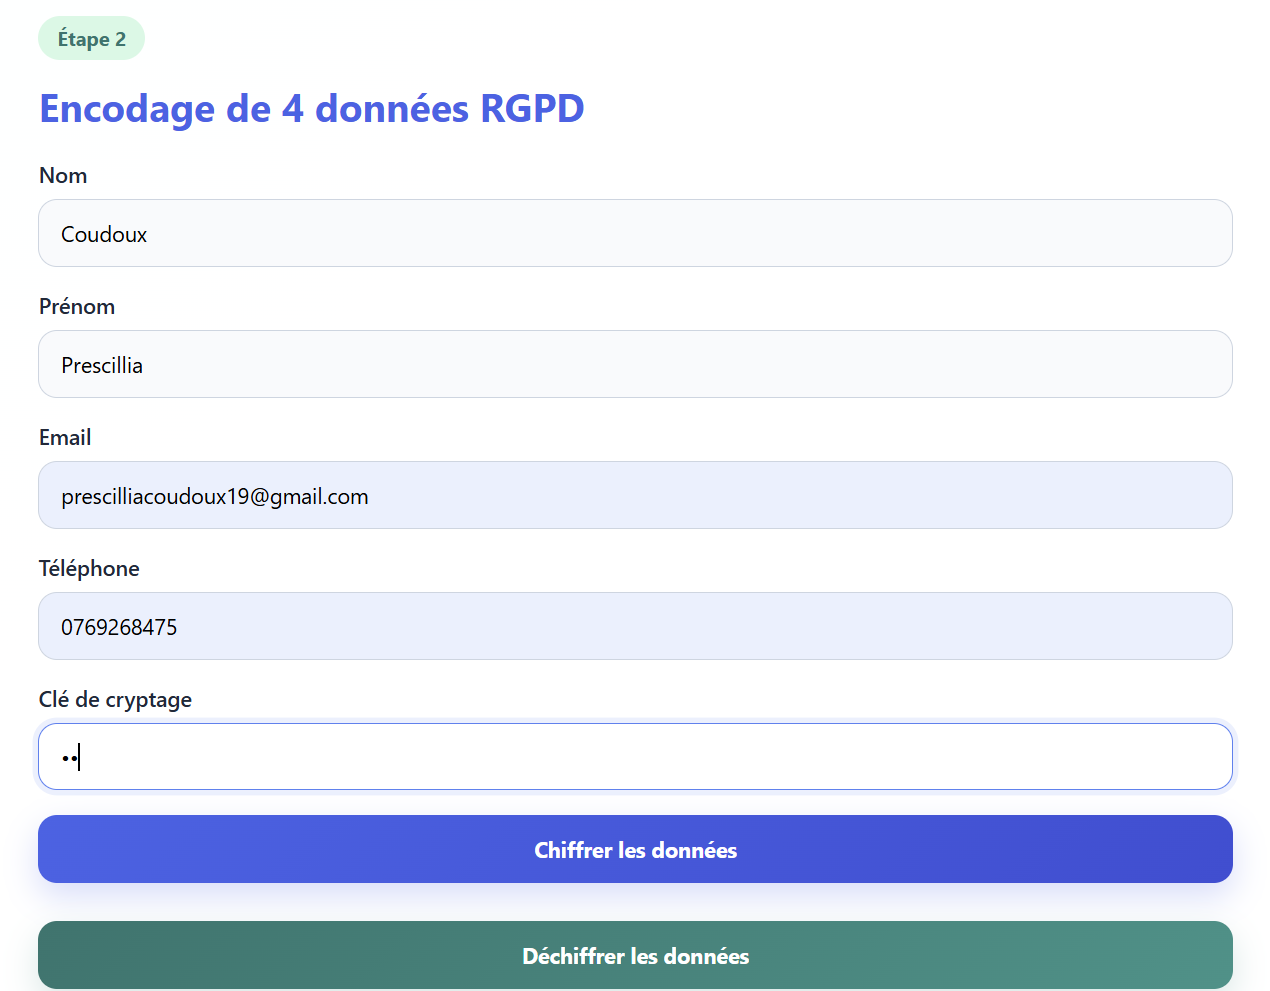Click the Email label
This screenshot has width=1270, height=991.
pyautogui.click(x=65, y=437)
